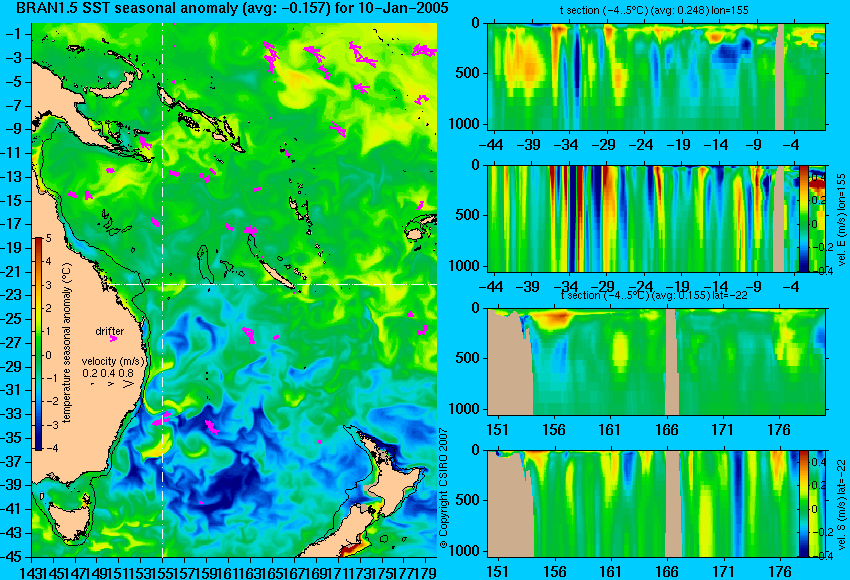This screenshot has height=580, width=850.
Task: Click the '-4' label under the top temperature section
Action: 792,145
